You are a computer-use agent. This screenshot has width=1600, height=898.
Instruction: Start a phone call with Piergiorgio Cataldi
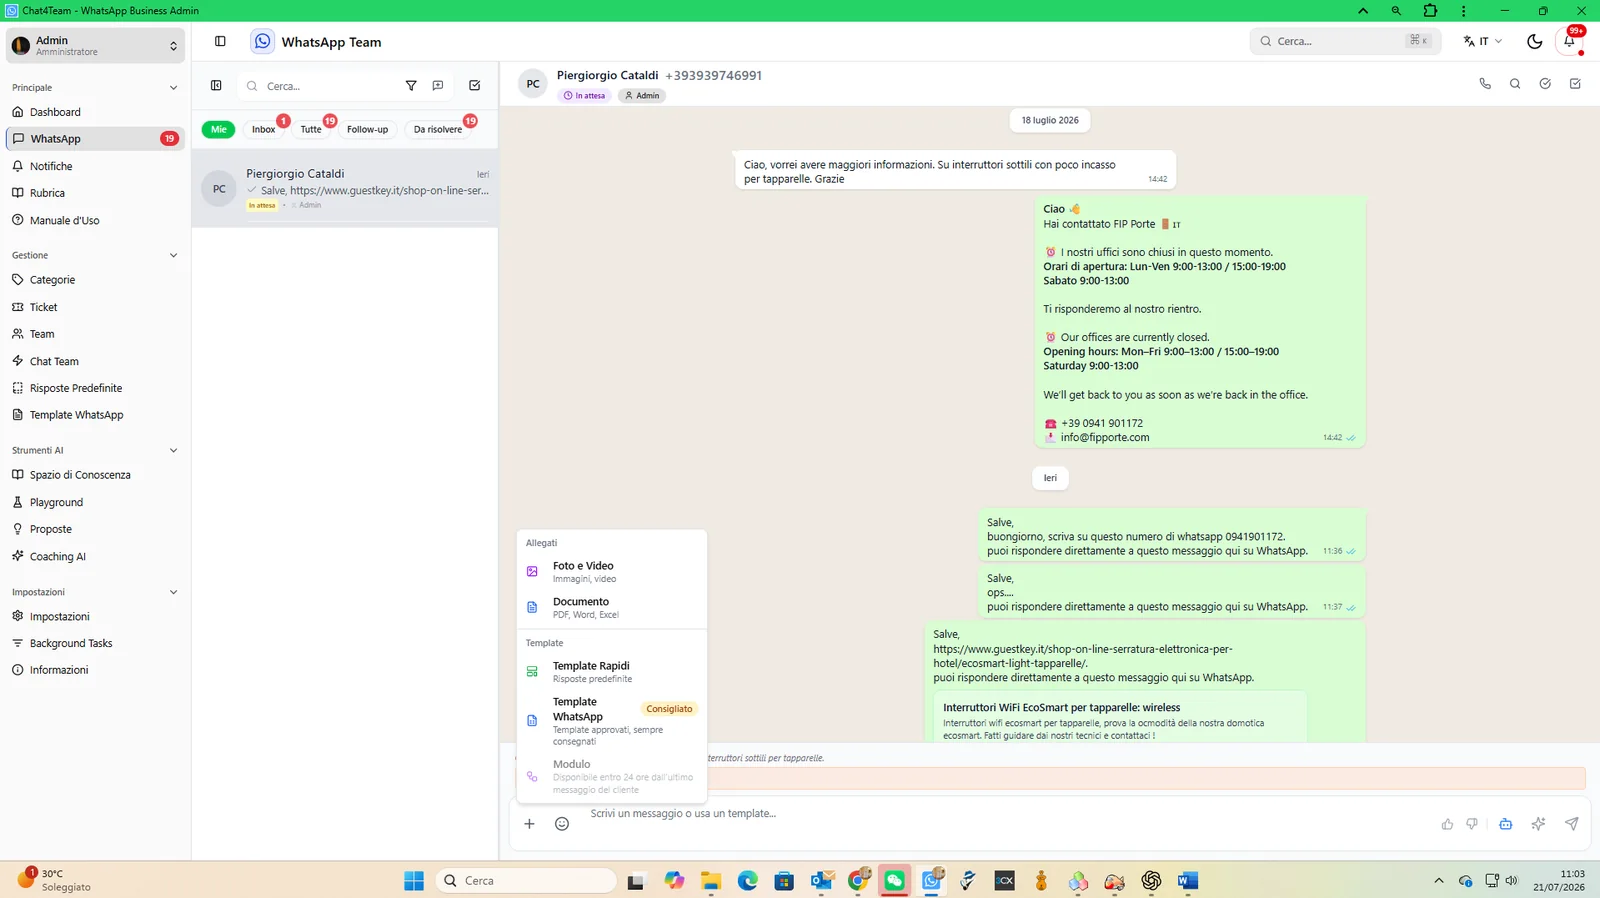pos(1485,84)
